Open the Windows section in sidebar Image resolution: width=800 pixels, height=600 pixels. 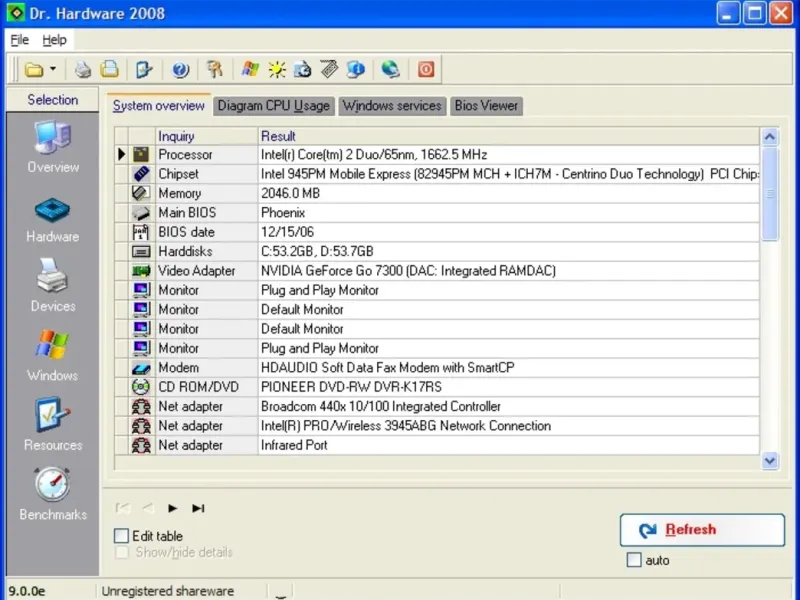53,355
